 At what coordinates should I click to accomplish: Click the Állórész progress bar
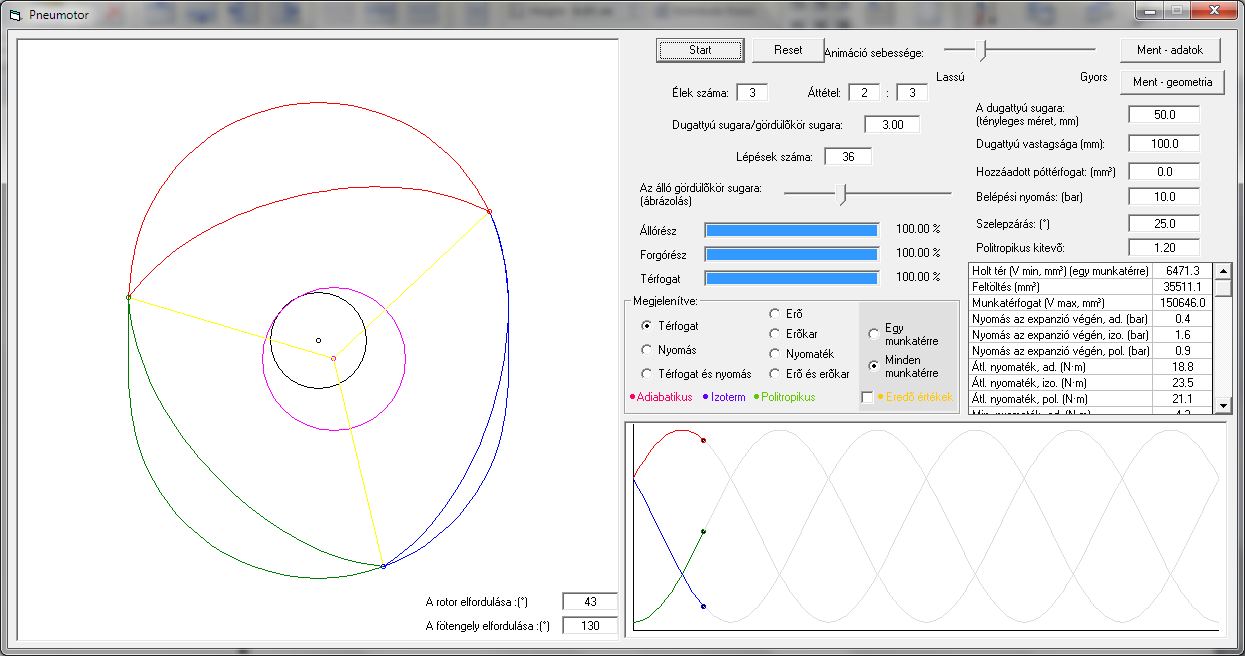[x=792, y=230]
